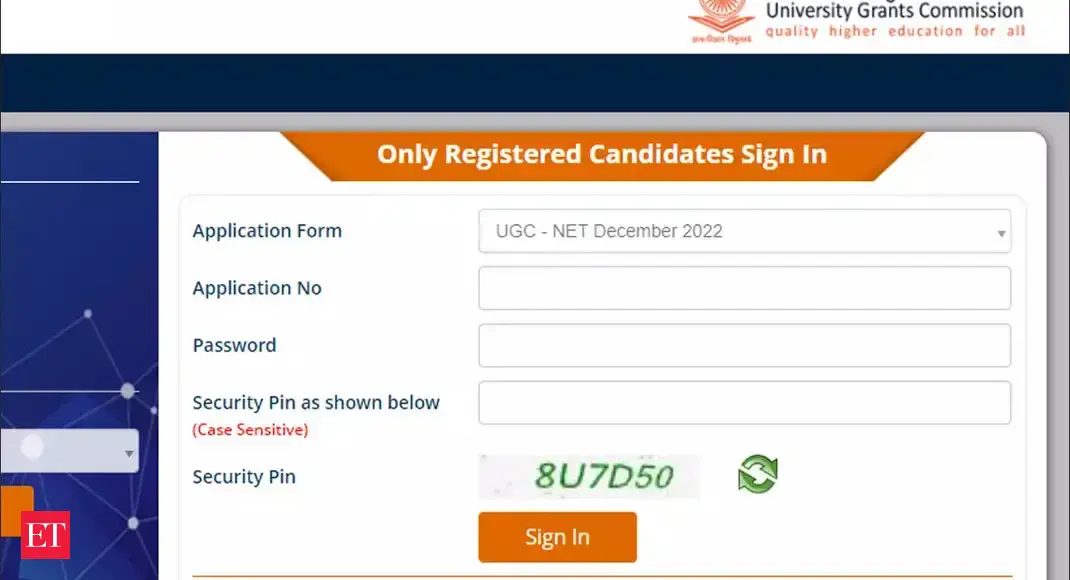The width and height of the screenshot is (1070, 580).
Task: Open the gray dropdown in left sidebar
Action: point(68,451)
